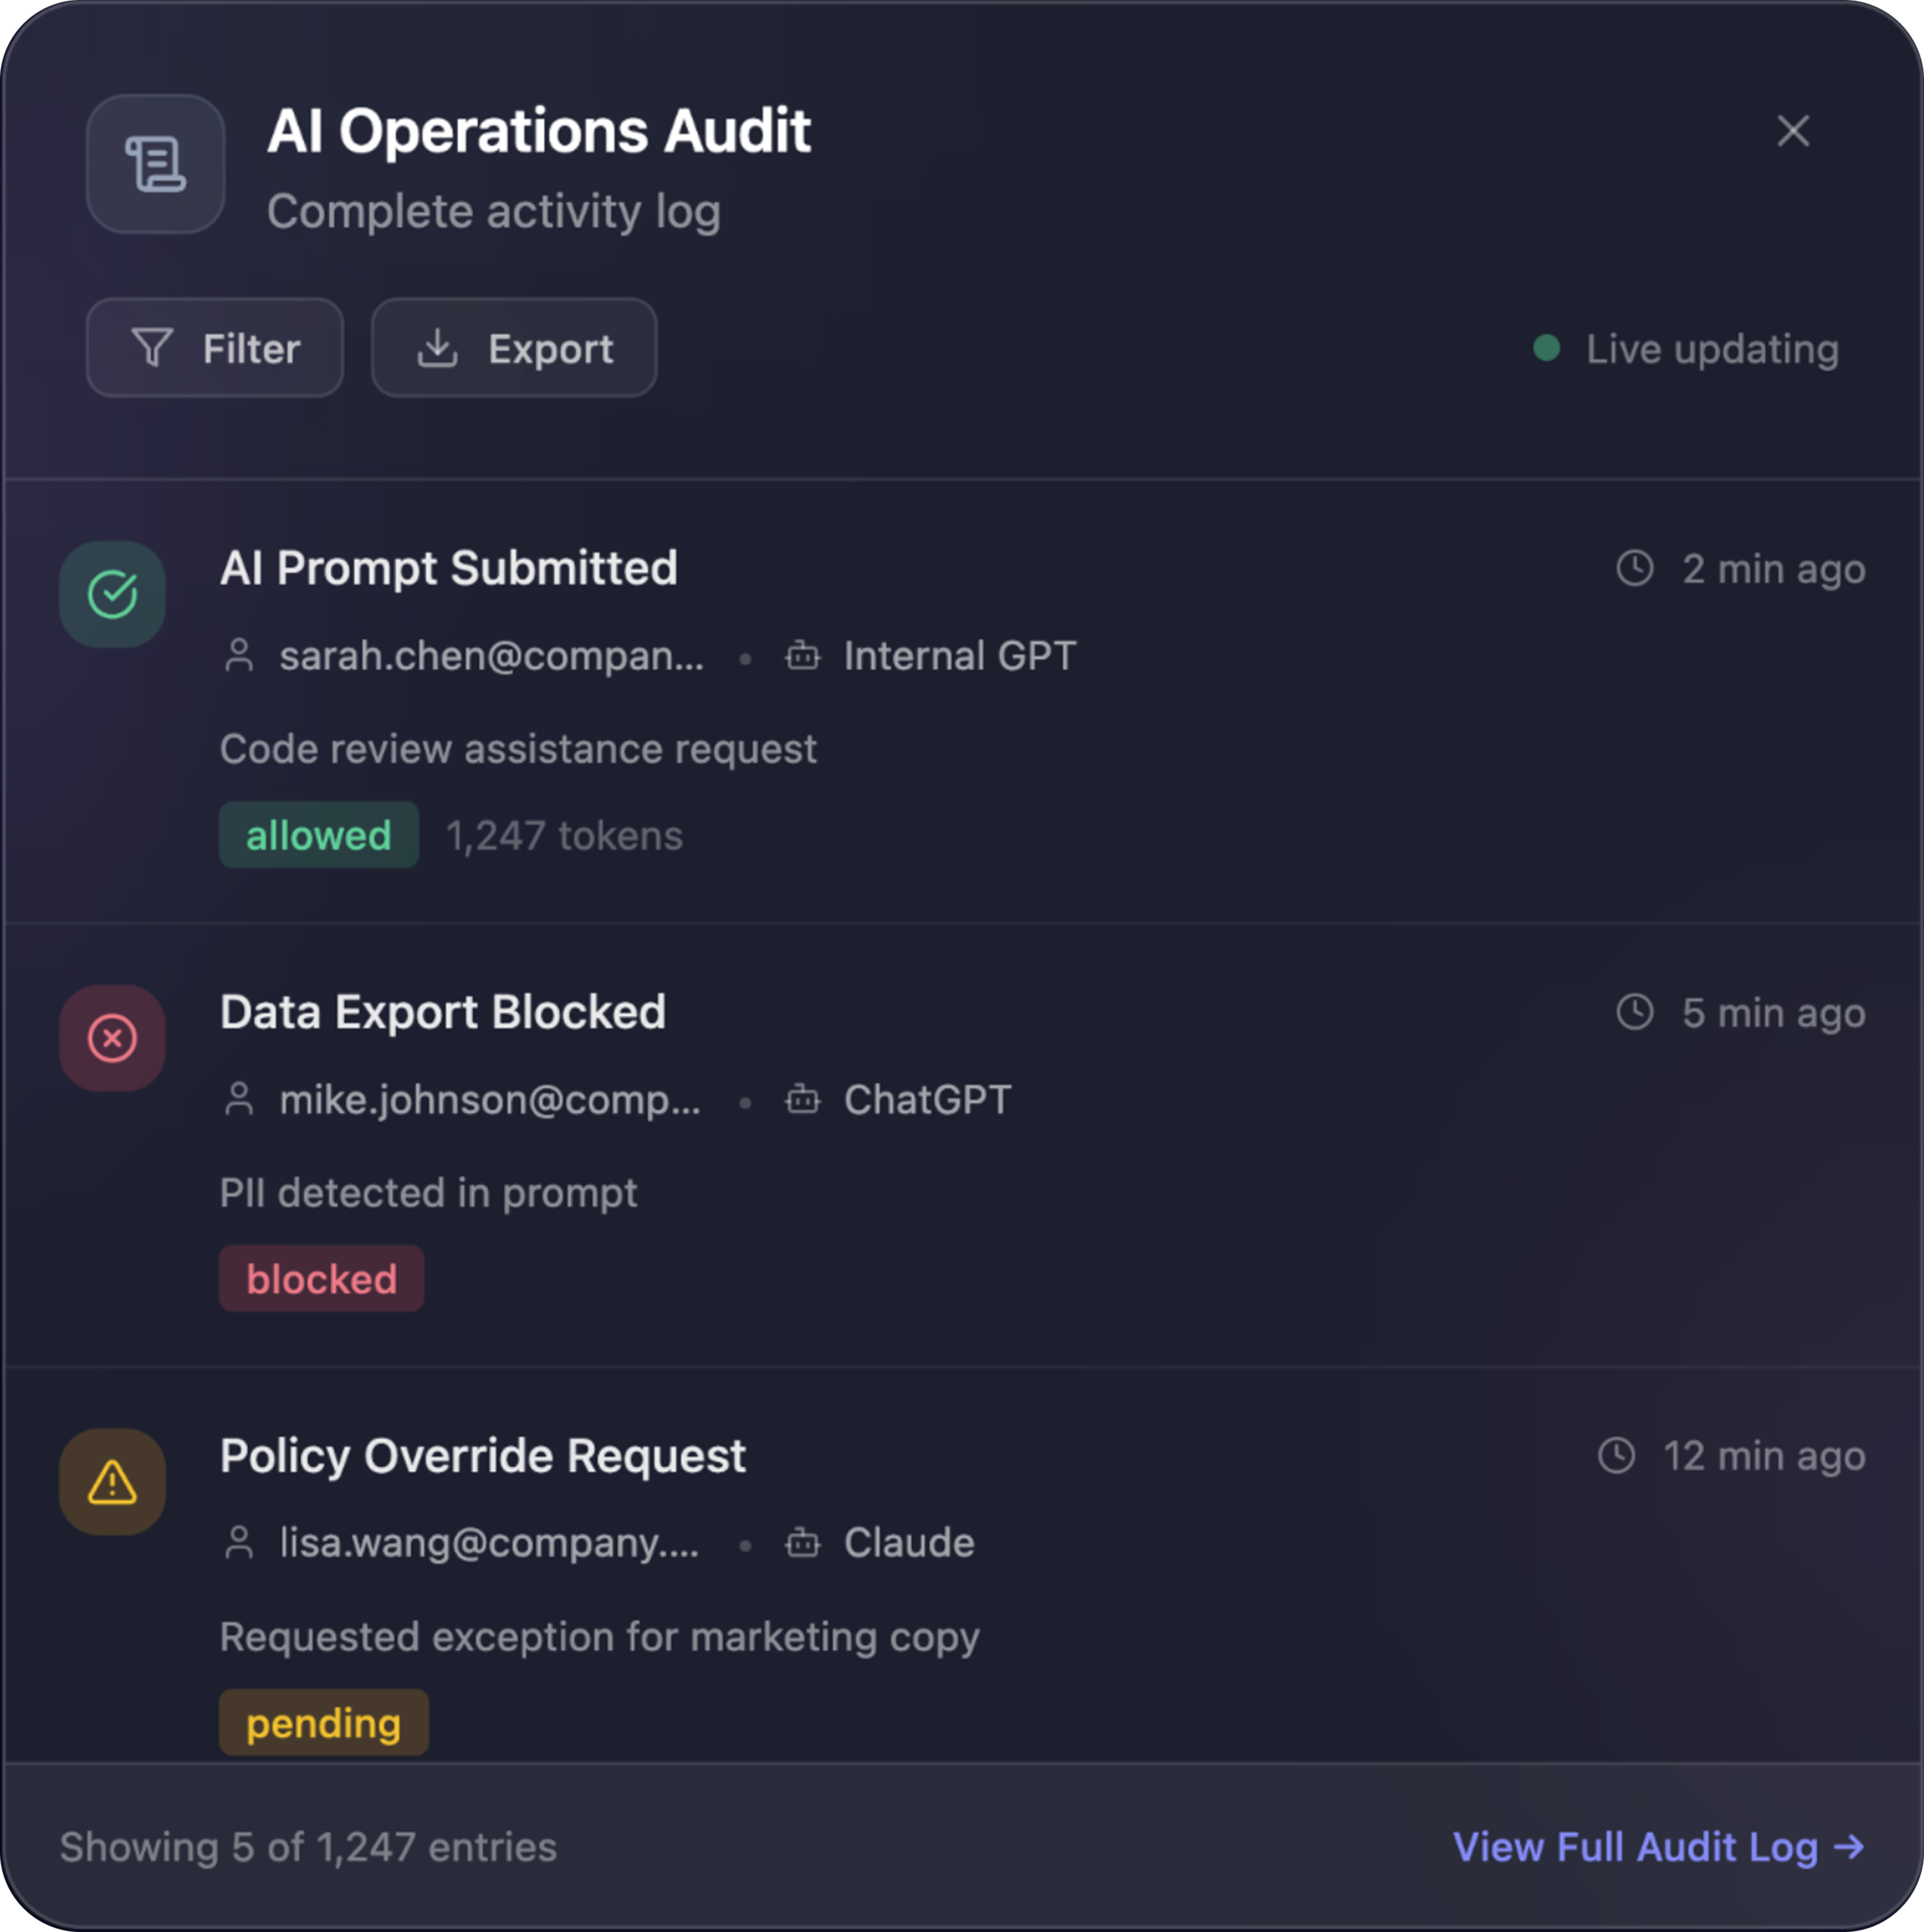Click the yellow warning triangle icon
Image resolution: width=1924 pixels, height=1932 pixels.
(x=113, y=1482)
